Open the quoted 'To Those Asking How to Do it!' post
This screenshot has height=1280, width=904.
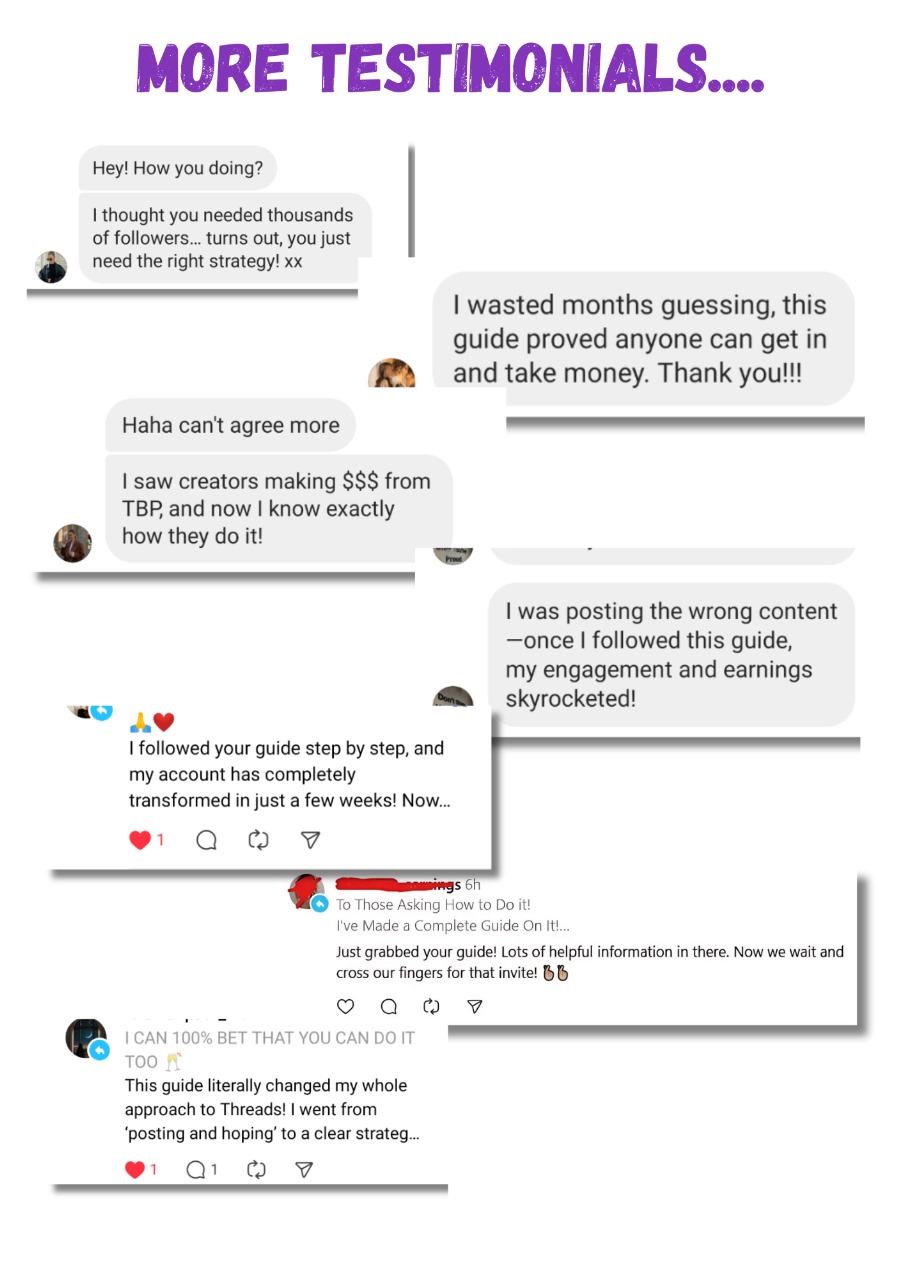[433, 904]
